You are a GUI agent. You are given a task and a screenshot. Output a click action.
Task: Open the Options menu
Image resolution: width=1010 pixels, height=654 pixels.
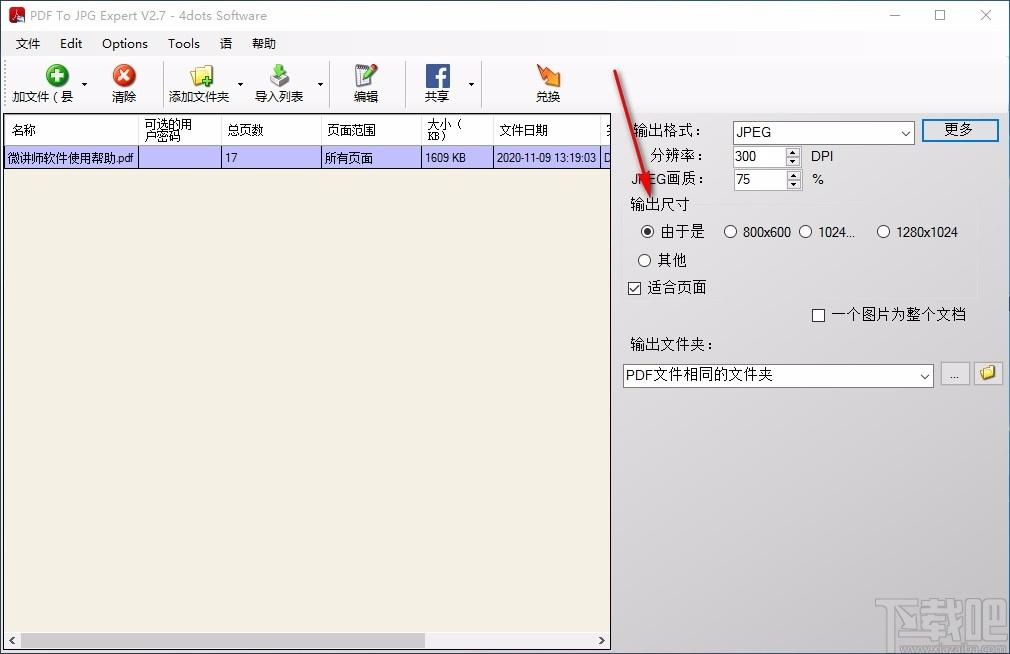125,44
